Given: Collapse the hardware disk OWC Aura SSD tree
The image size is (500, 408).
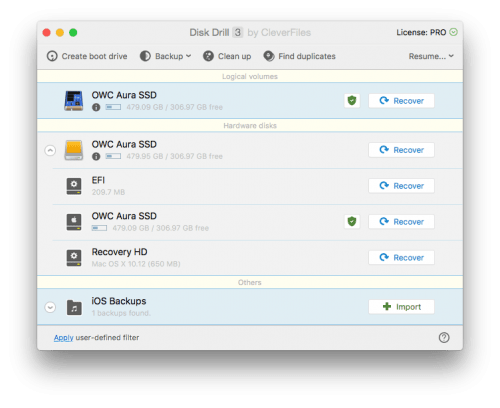Looking at the screenshot, I should click(50, 150).
